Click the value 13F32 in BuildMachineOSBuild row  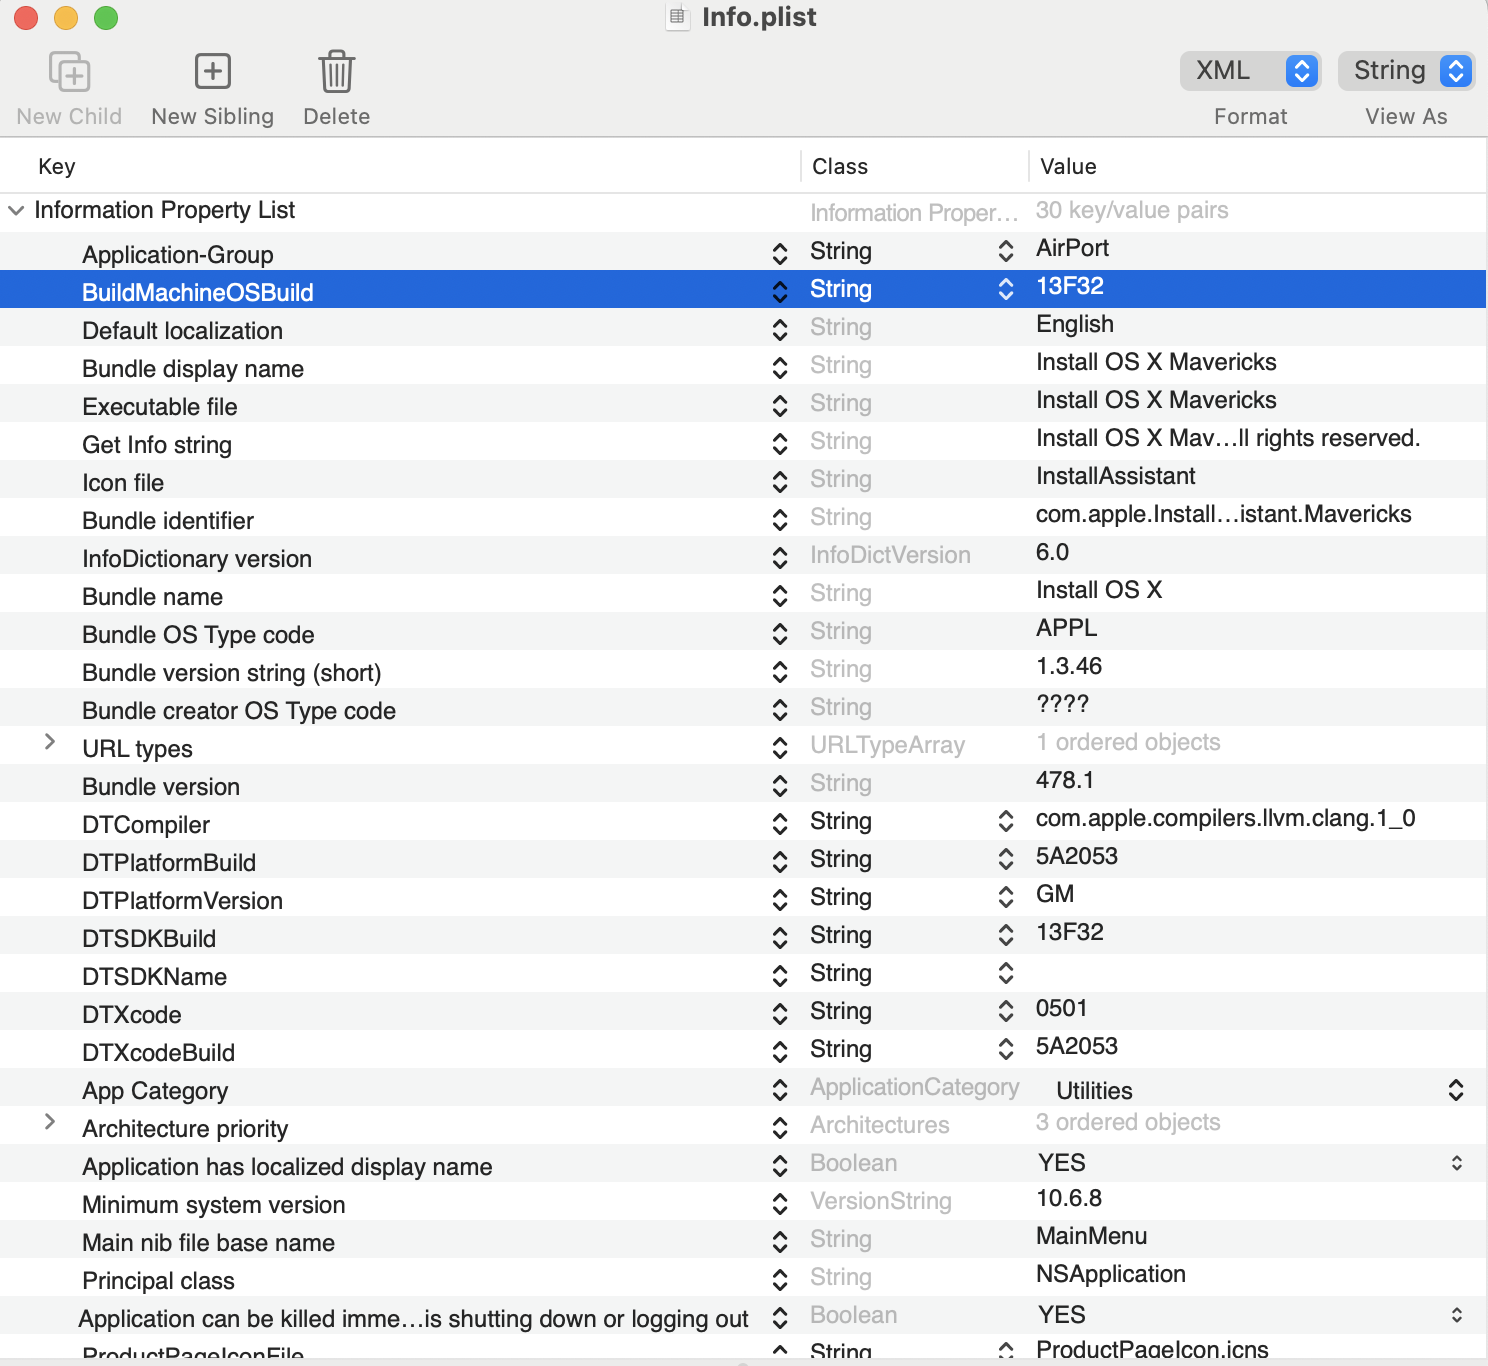1070,286
